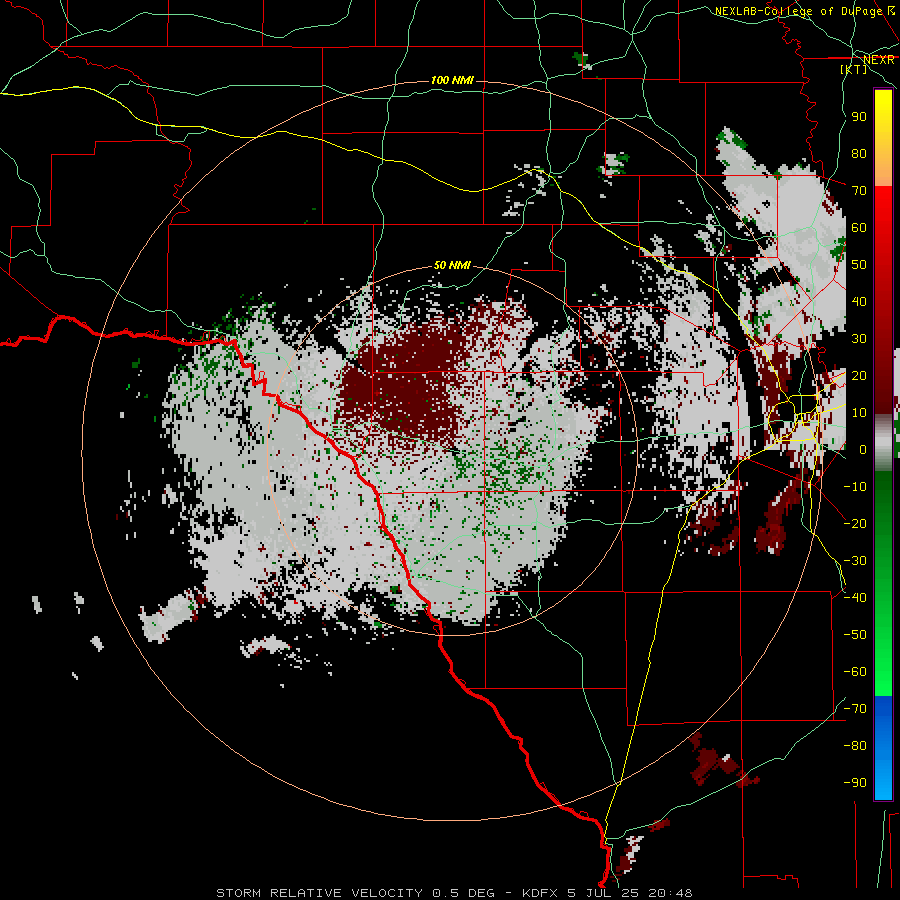Click the KDFX station identifier in caption
Image resolution: width=900 pixels, height=900 pixels.
tap(541, 893)
